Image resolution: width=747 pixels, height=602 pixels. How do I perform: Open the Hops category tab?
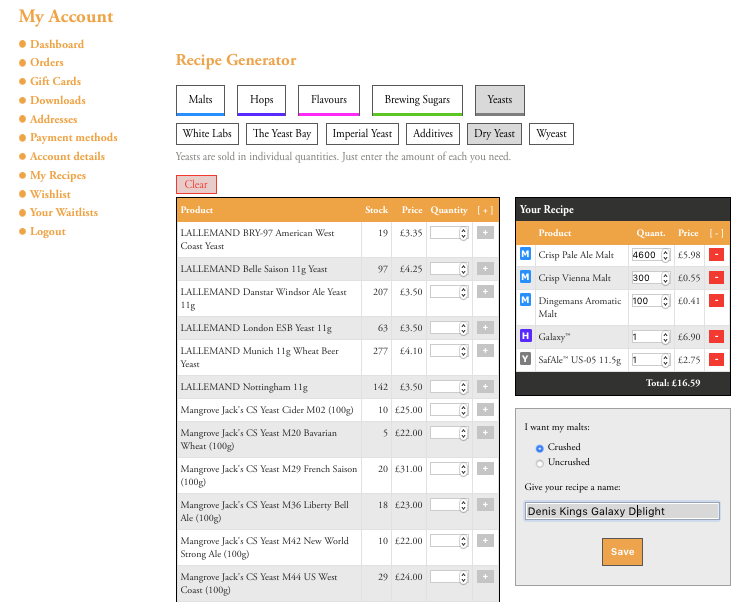tap(262, 100)
